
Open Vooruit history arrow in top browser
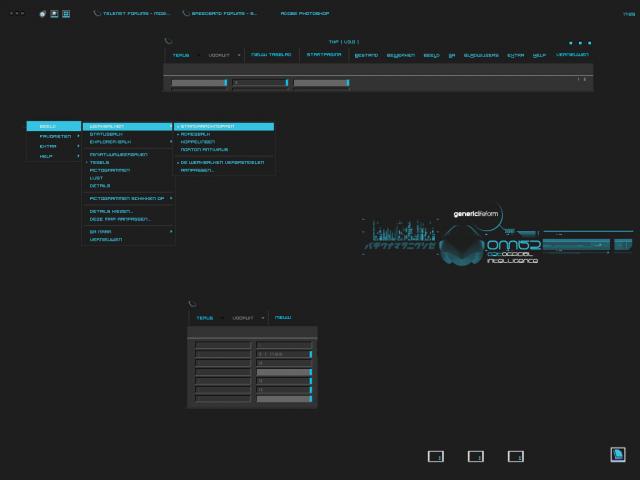[x=239, y=55]
